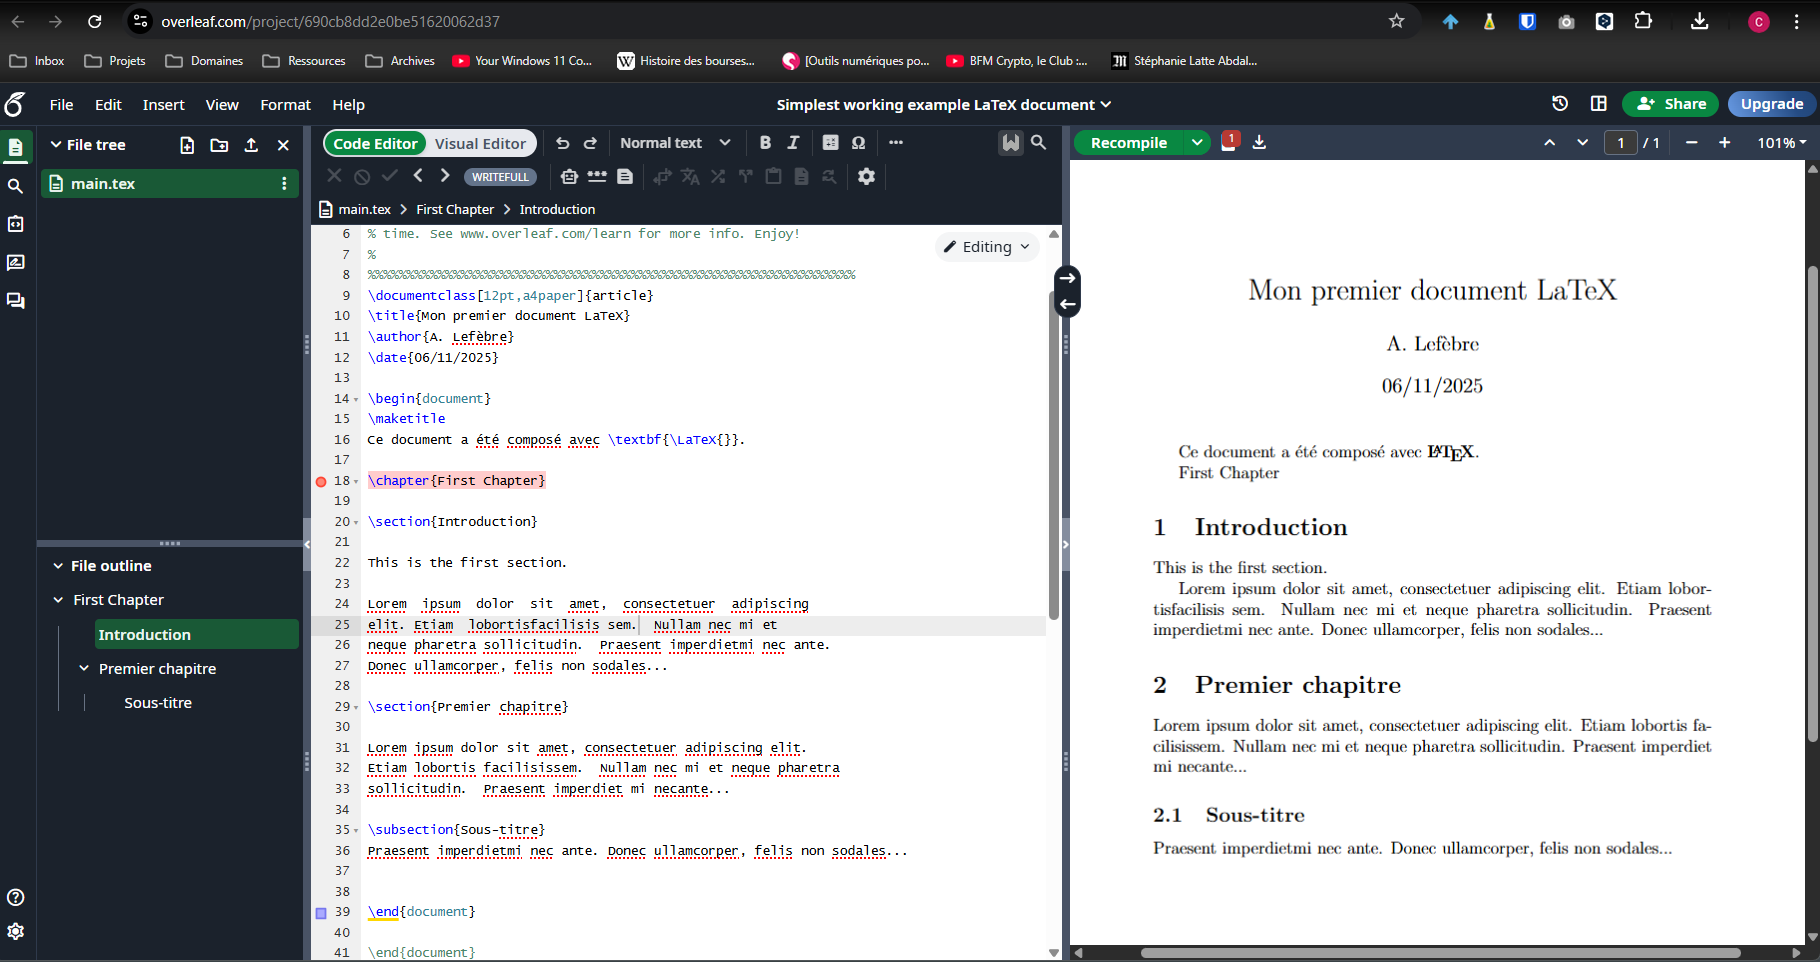Switch to the Visual Editor

pyautogui.click(x=480, y=144)
